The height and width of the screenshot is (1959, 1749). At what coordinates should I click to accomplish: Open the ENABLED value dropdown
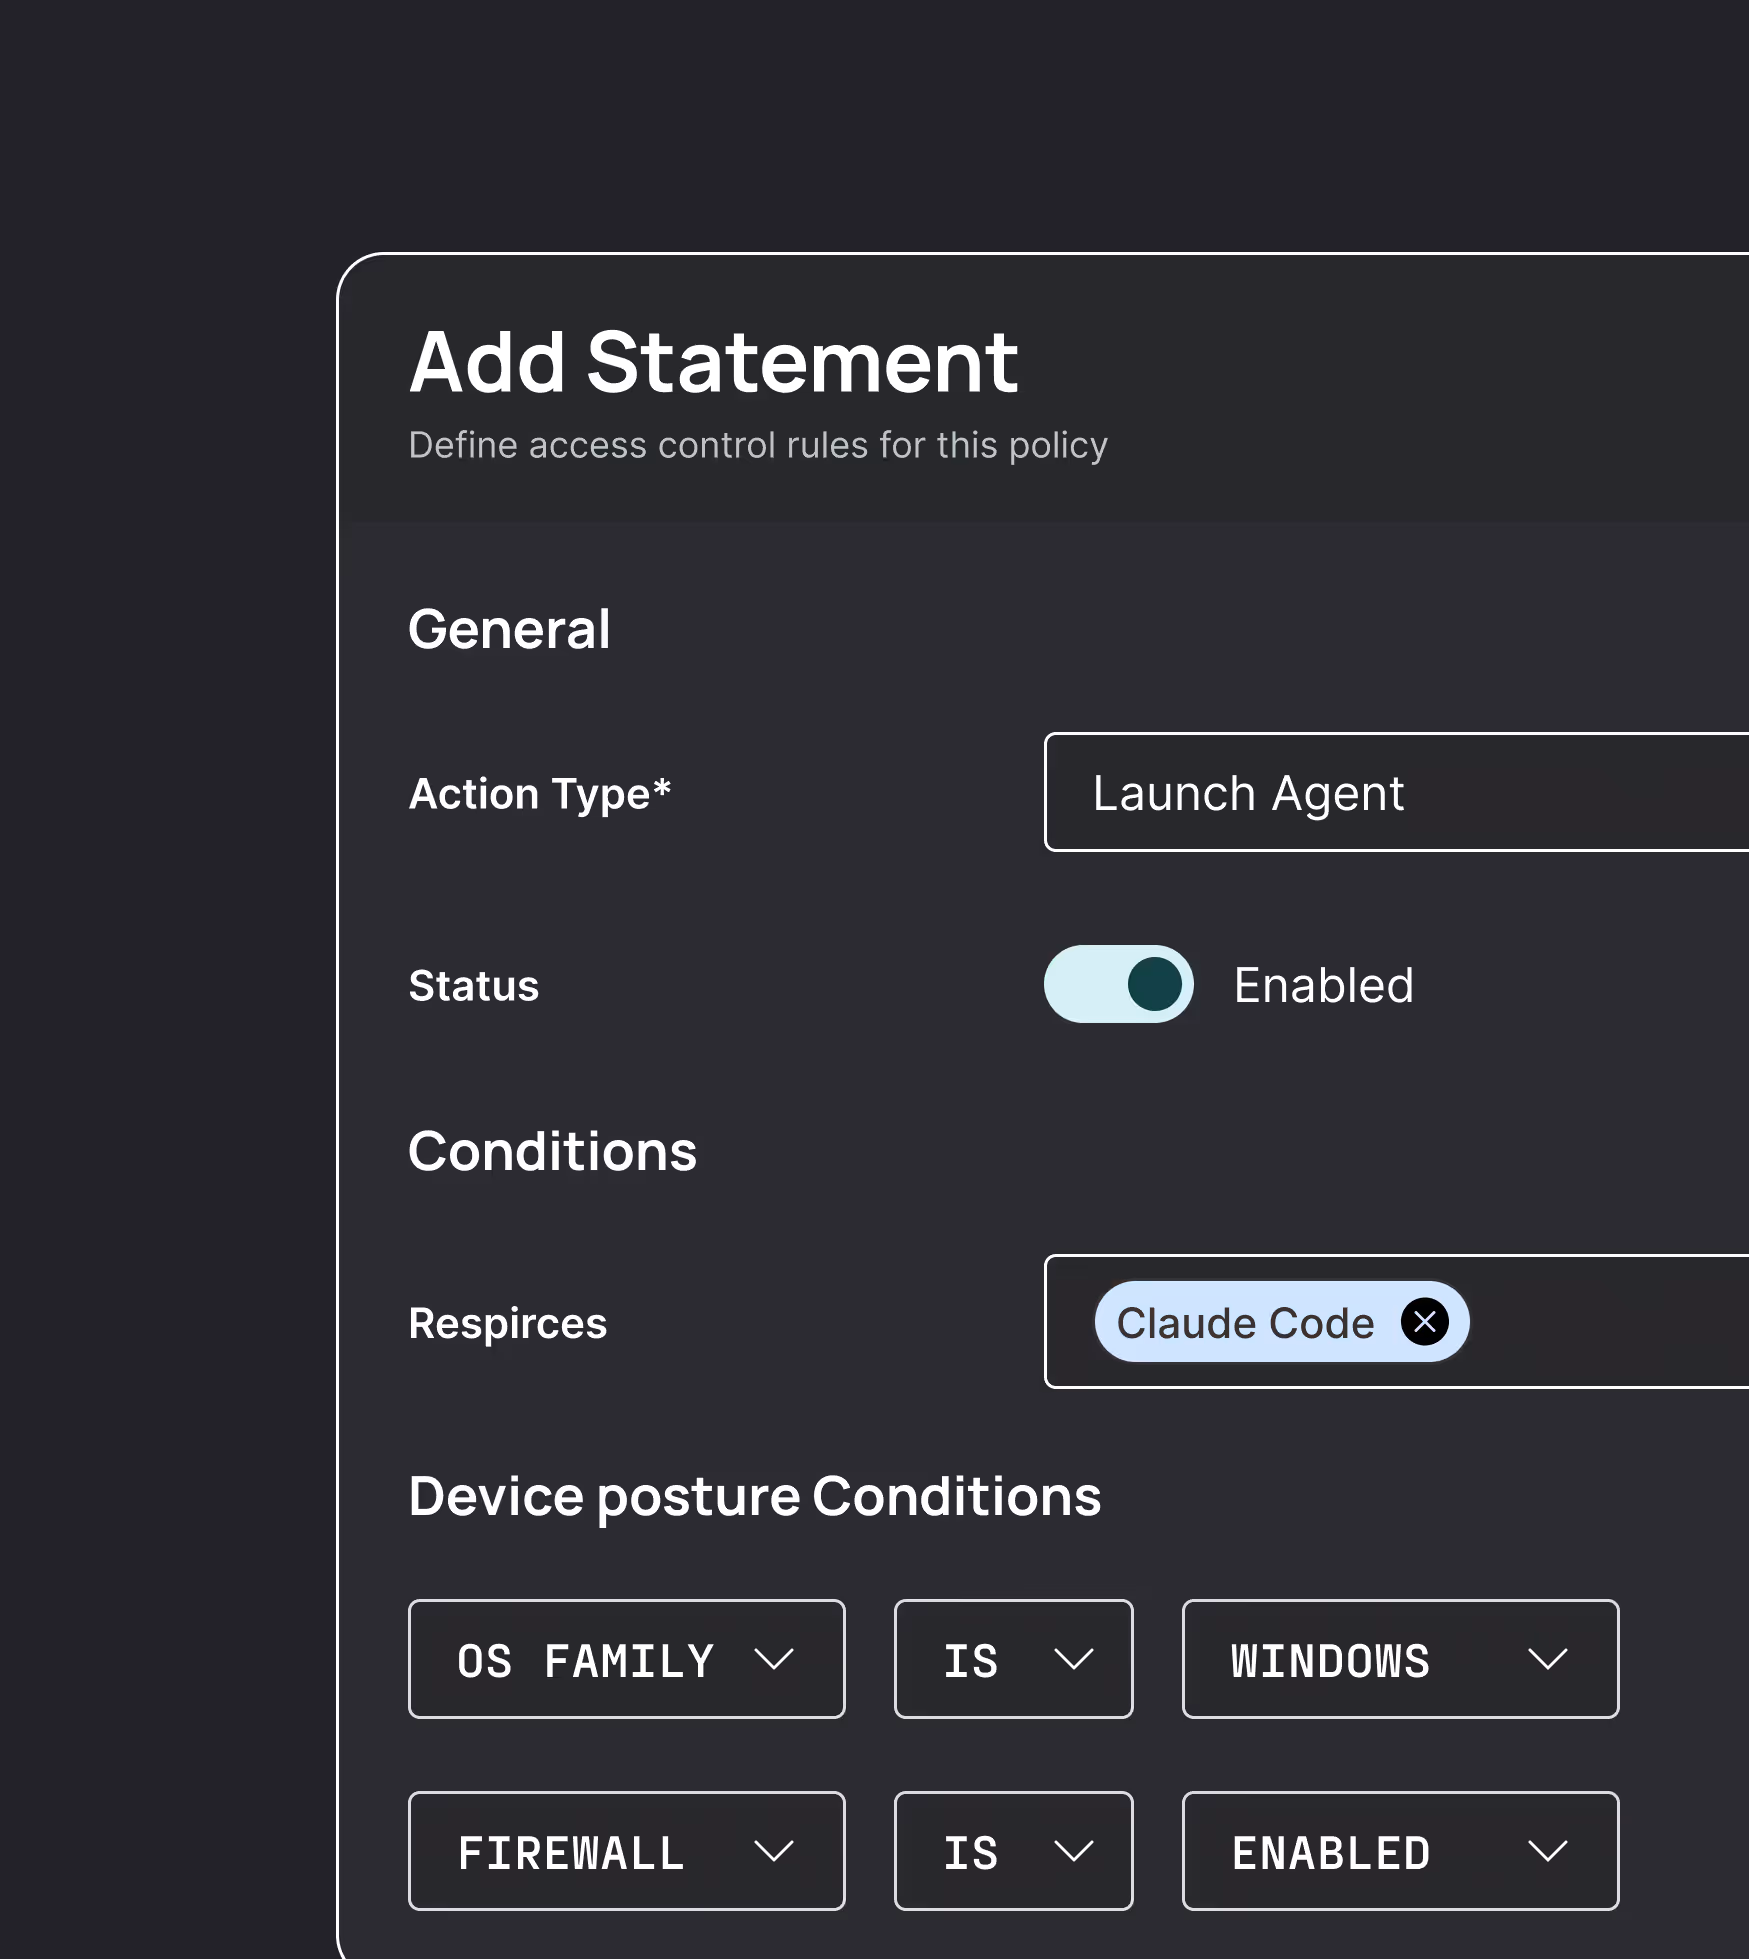click(1399, 1852)
